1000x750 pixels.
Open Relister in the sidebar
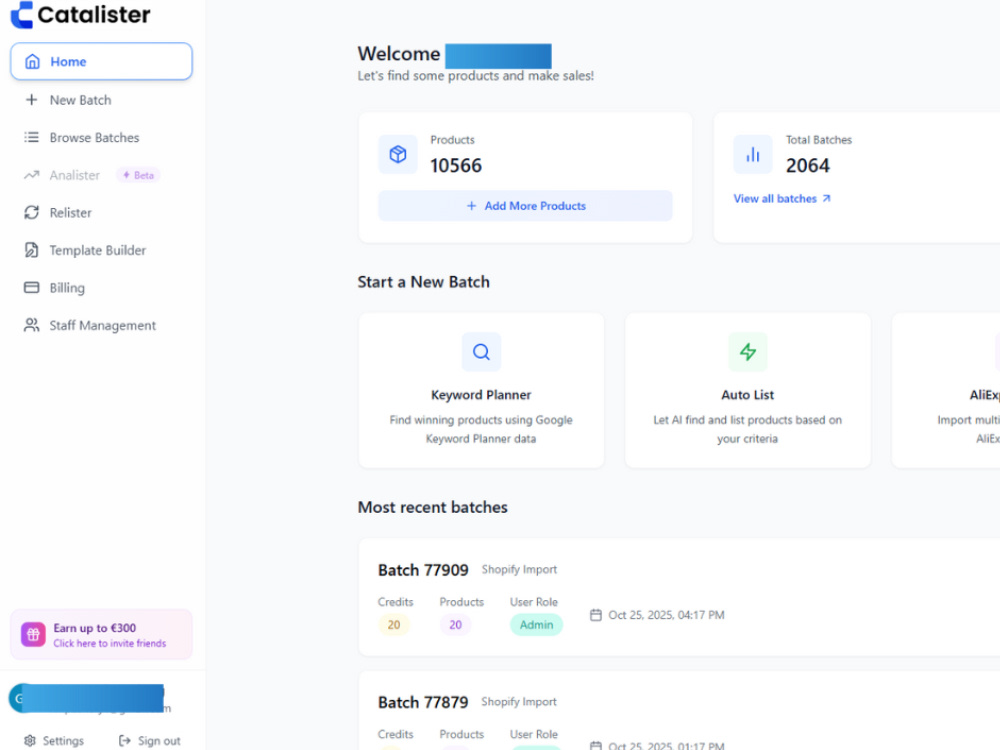[x=71, y=213]
